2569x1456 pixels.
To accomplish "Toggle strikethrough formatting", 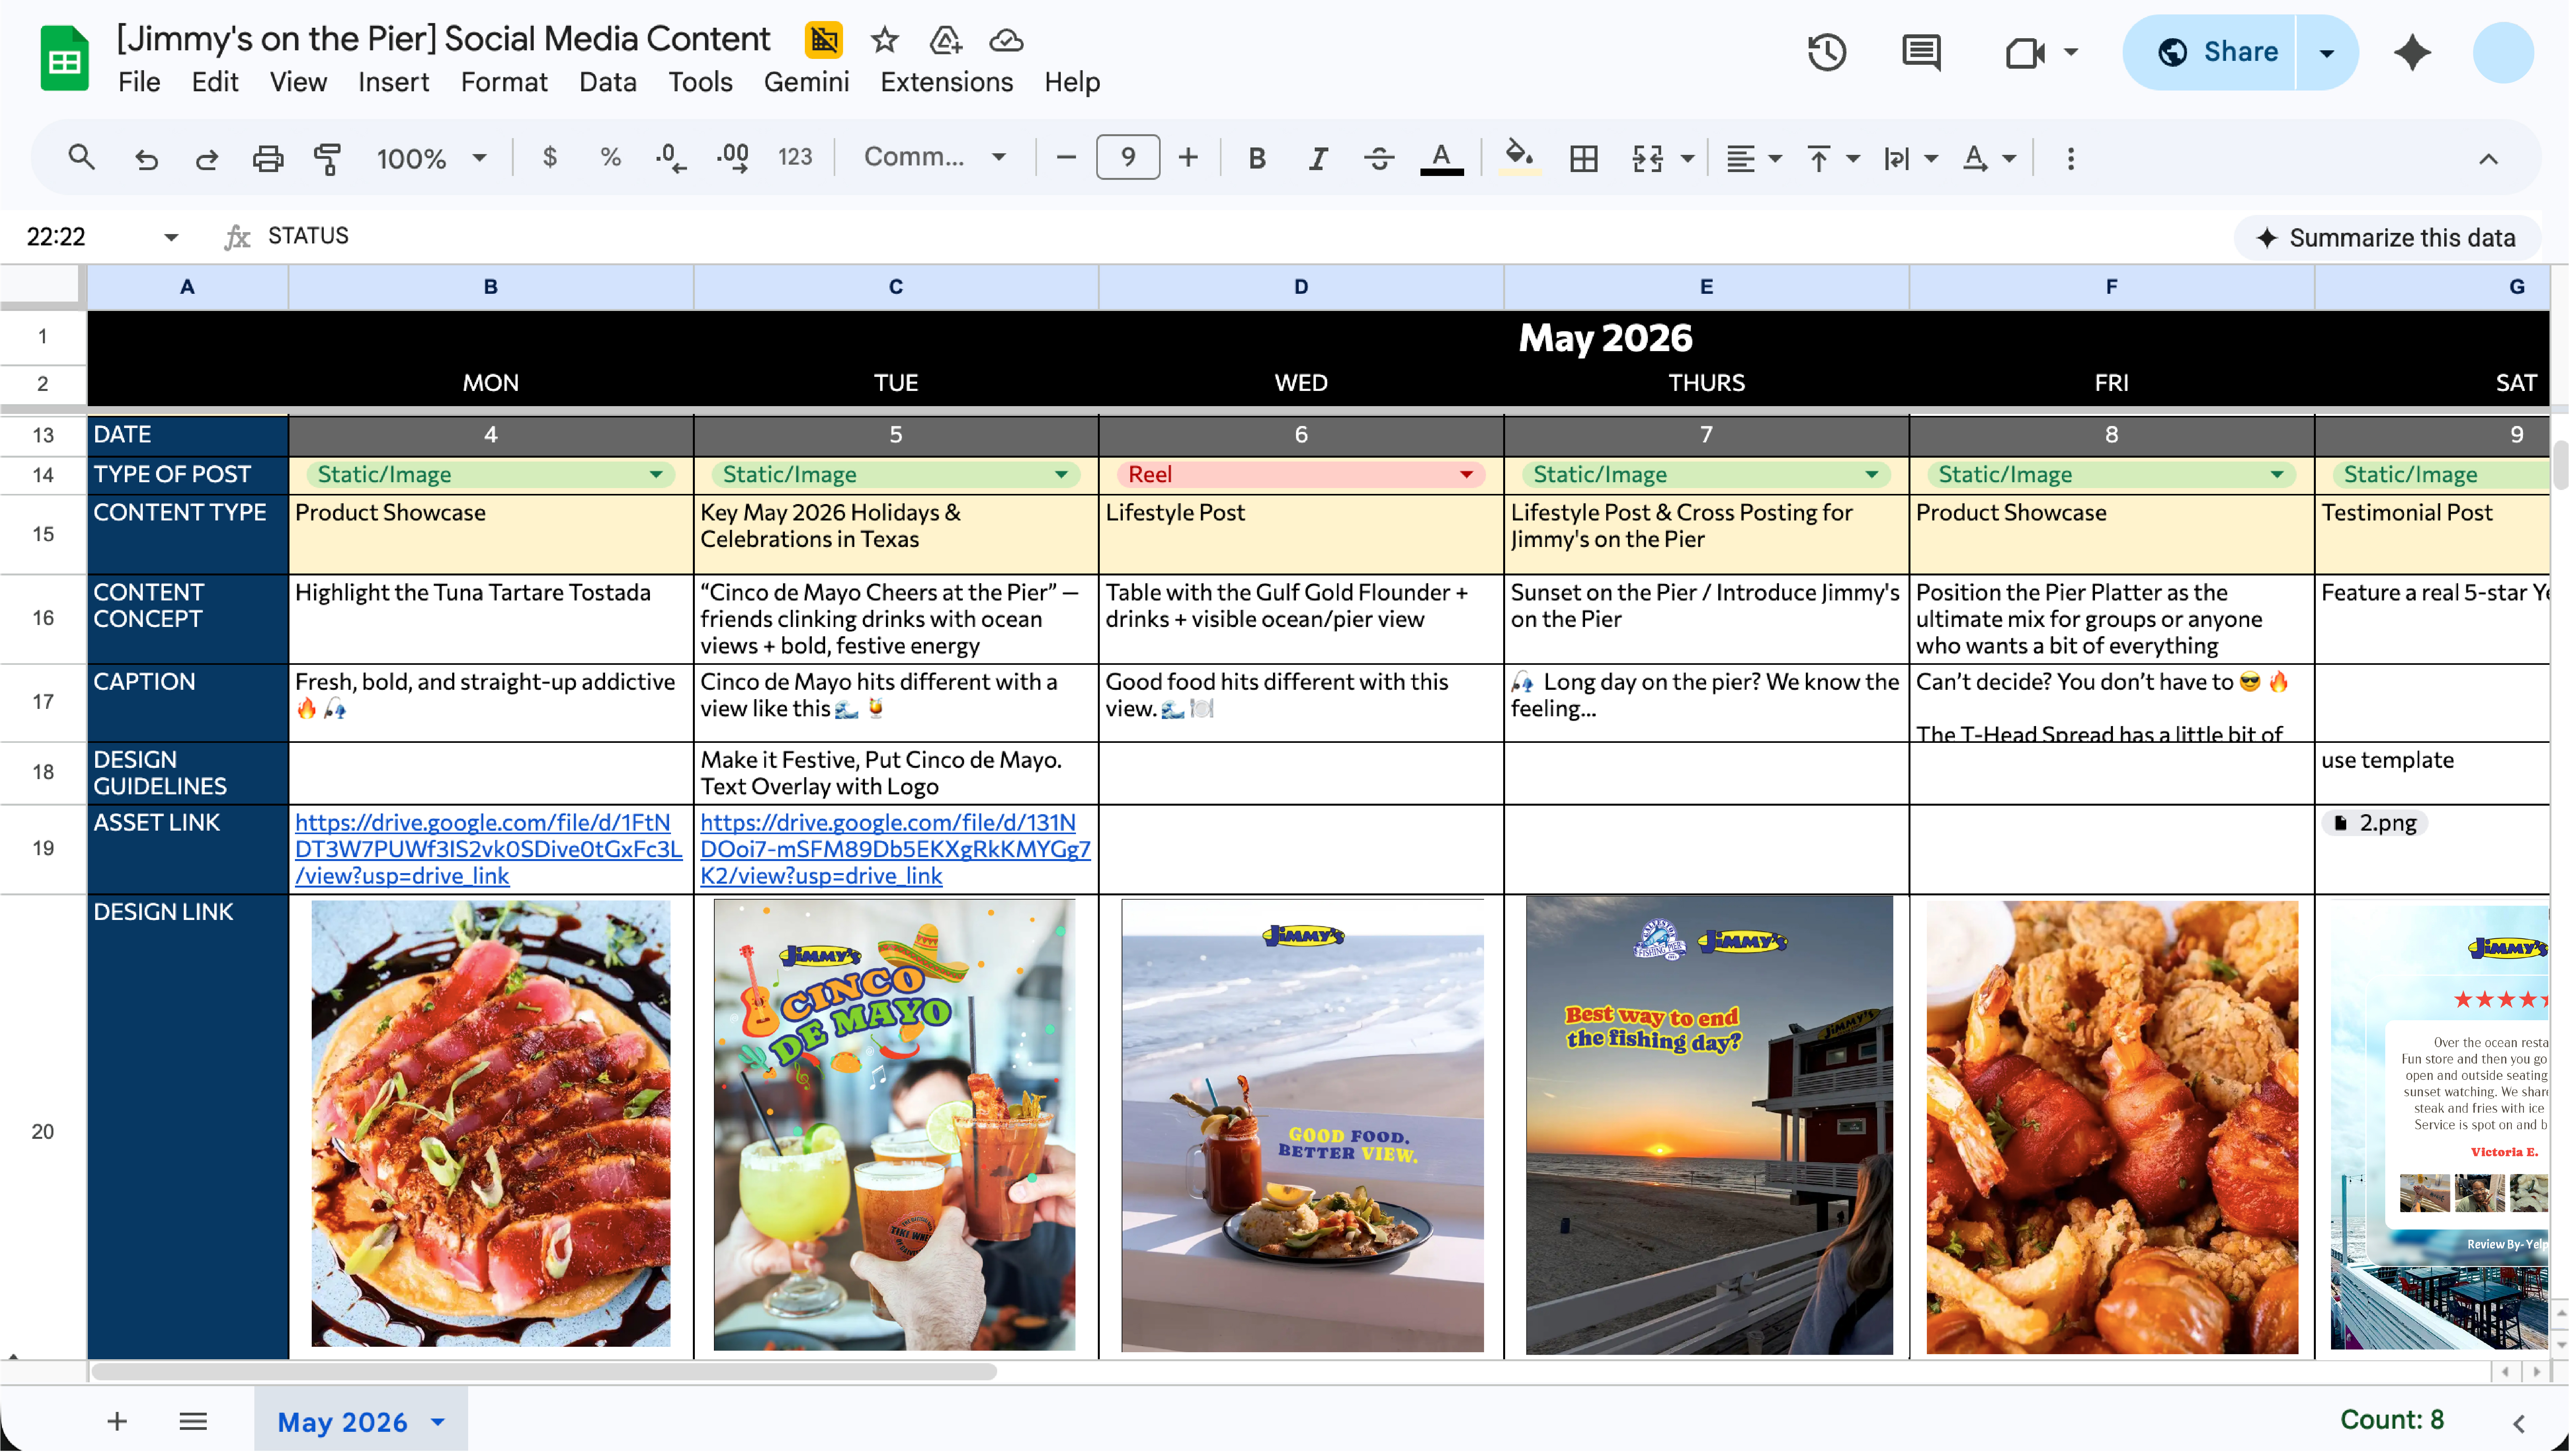I will point(1379,158).
